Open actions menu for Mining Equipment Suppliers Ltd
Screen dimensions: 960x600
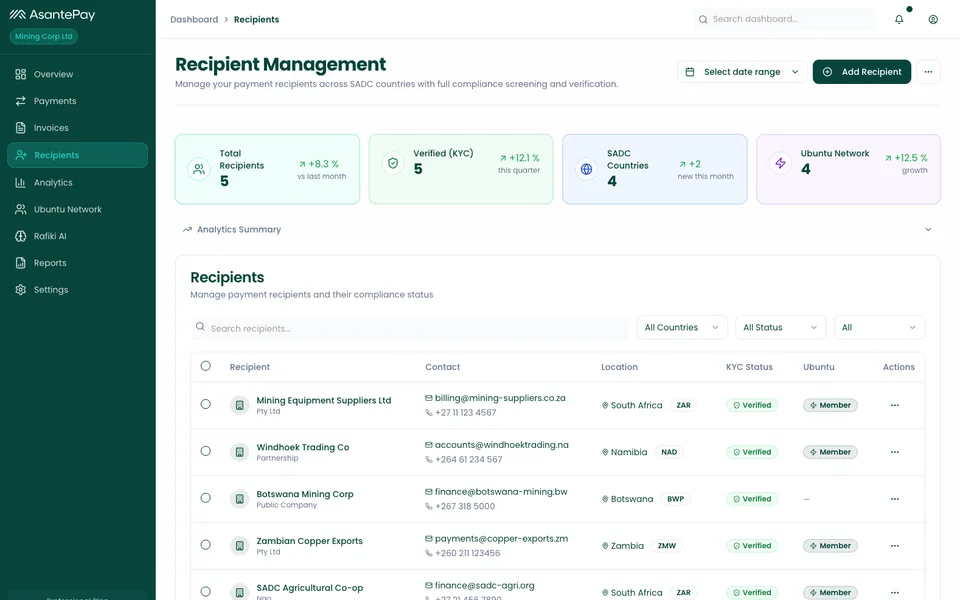(x=895, y=405)
